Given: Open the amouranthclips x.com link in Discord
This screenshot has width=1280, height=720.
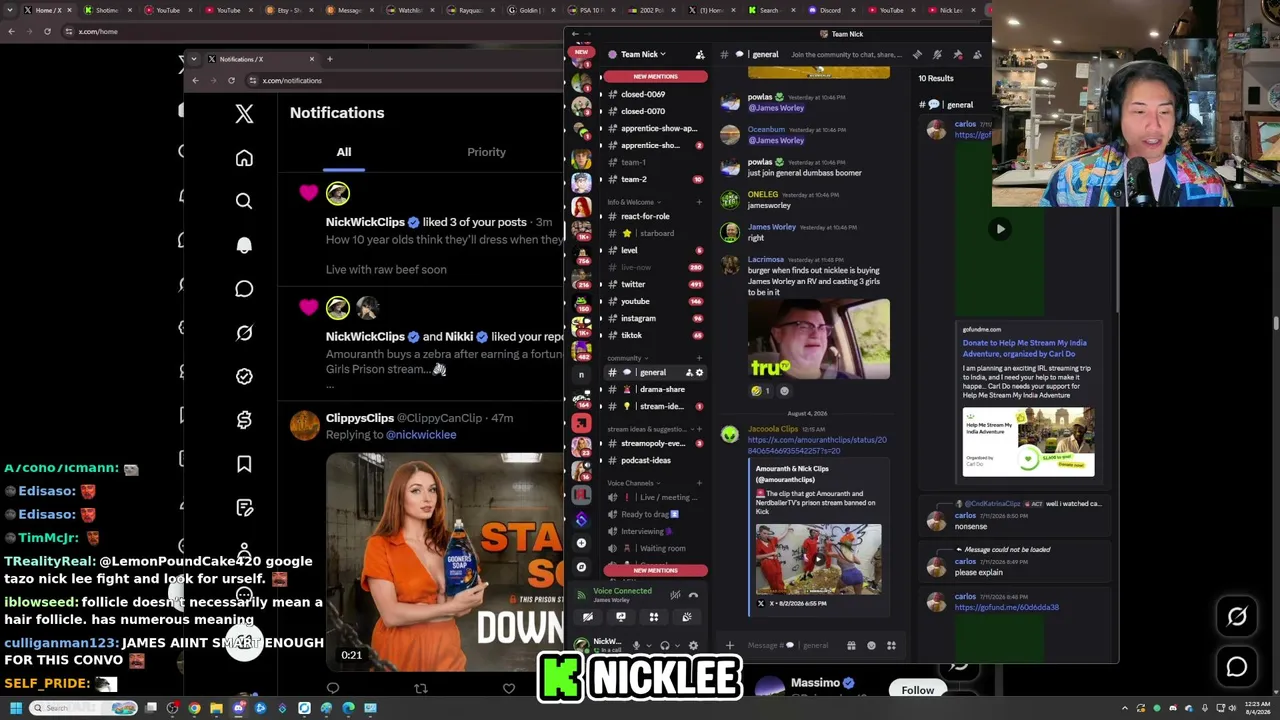Looking at the screenshot, I should [x=817, y=445].
